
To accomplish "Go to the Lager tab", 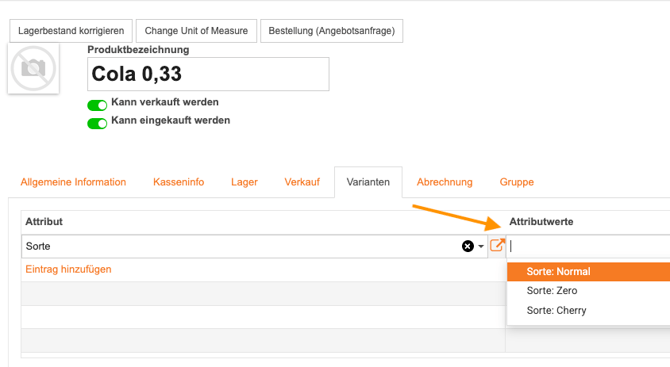I will pos(244,182).
